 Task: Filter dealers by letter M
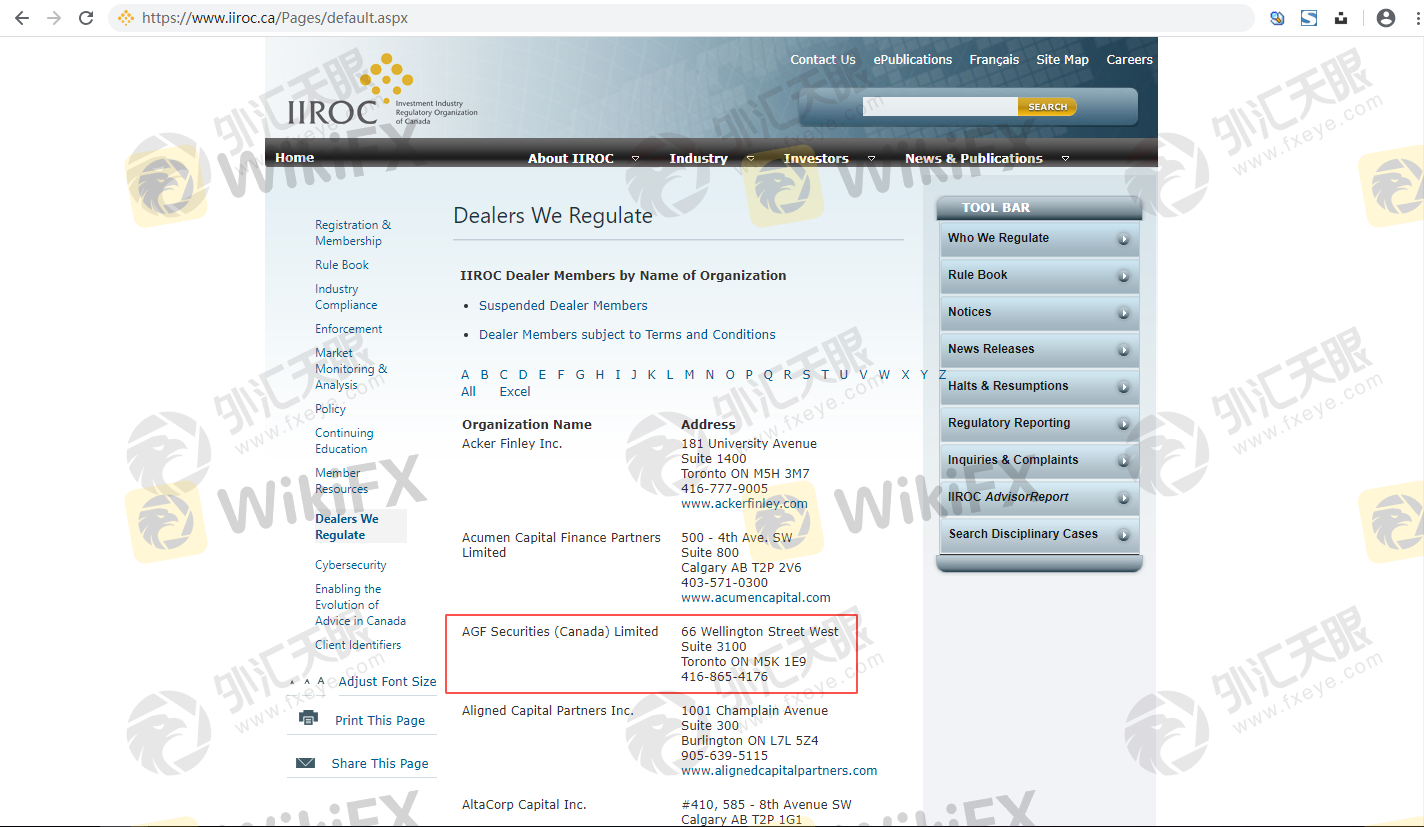[x=689, y=375]
